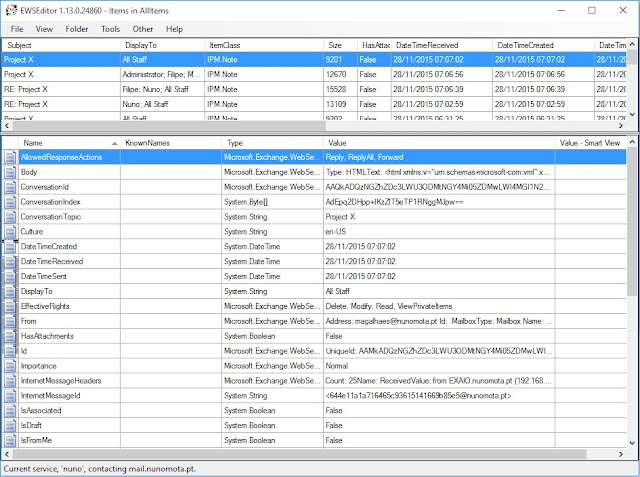This screenshot has width=640, height=477.
Task: Click the HasAttac column header in the items list
Action: tap(374, 45)
